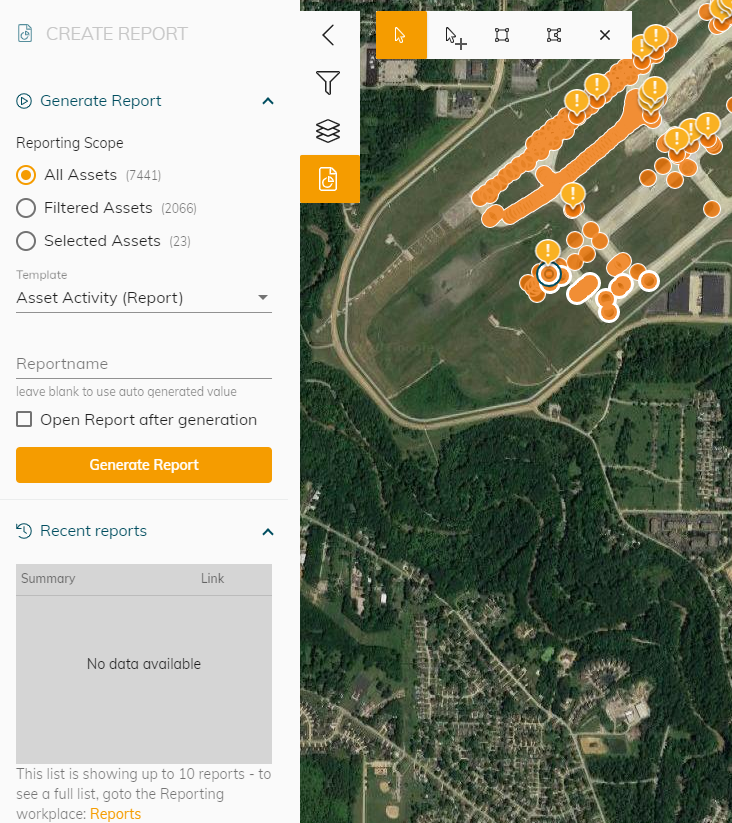Click the back arrow to collapse panel

pyautogui.click(x=328, y=36)
